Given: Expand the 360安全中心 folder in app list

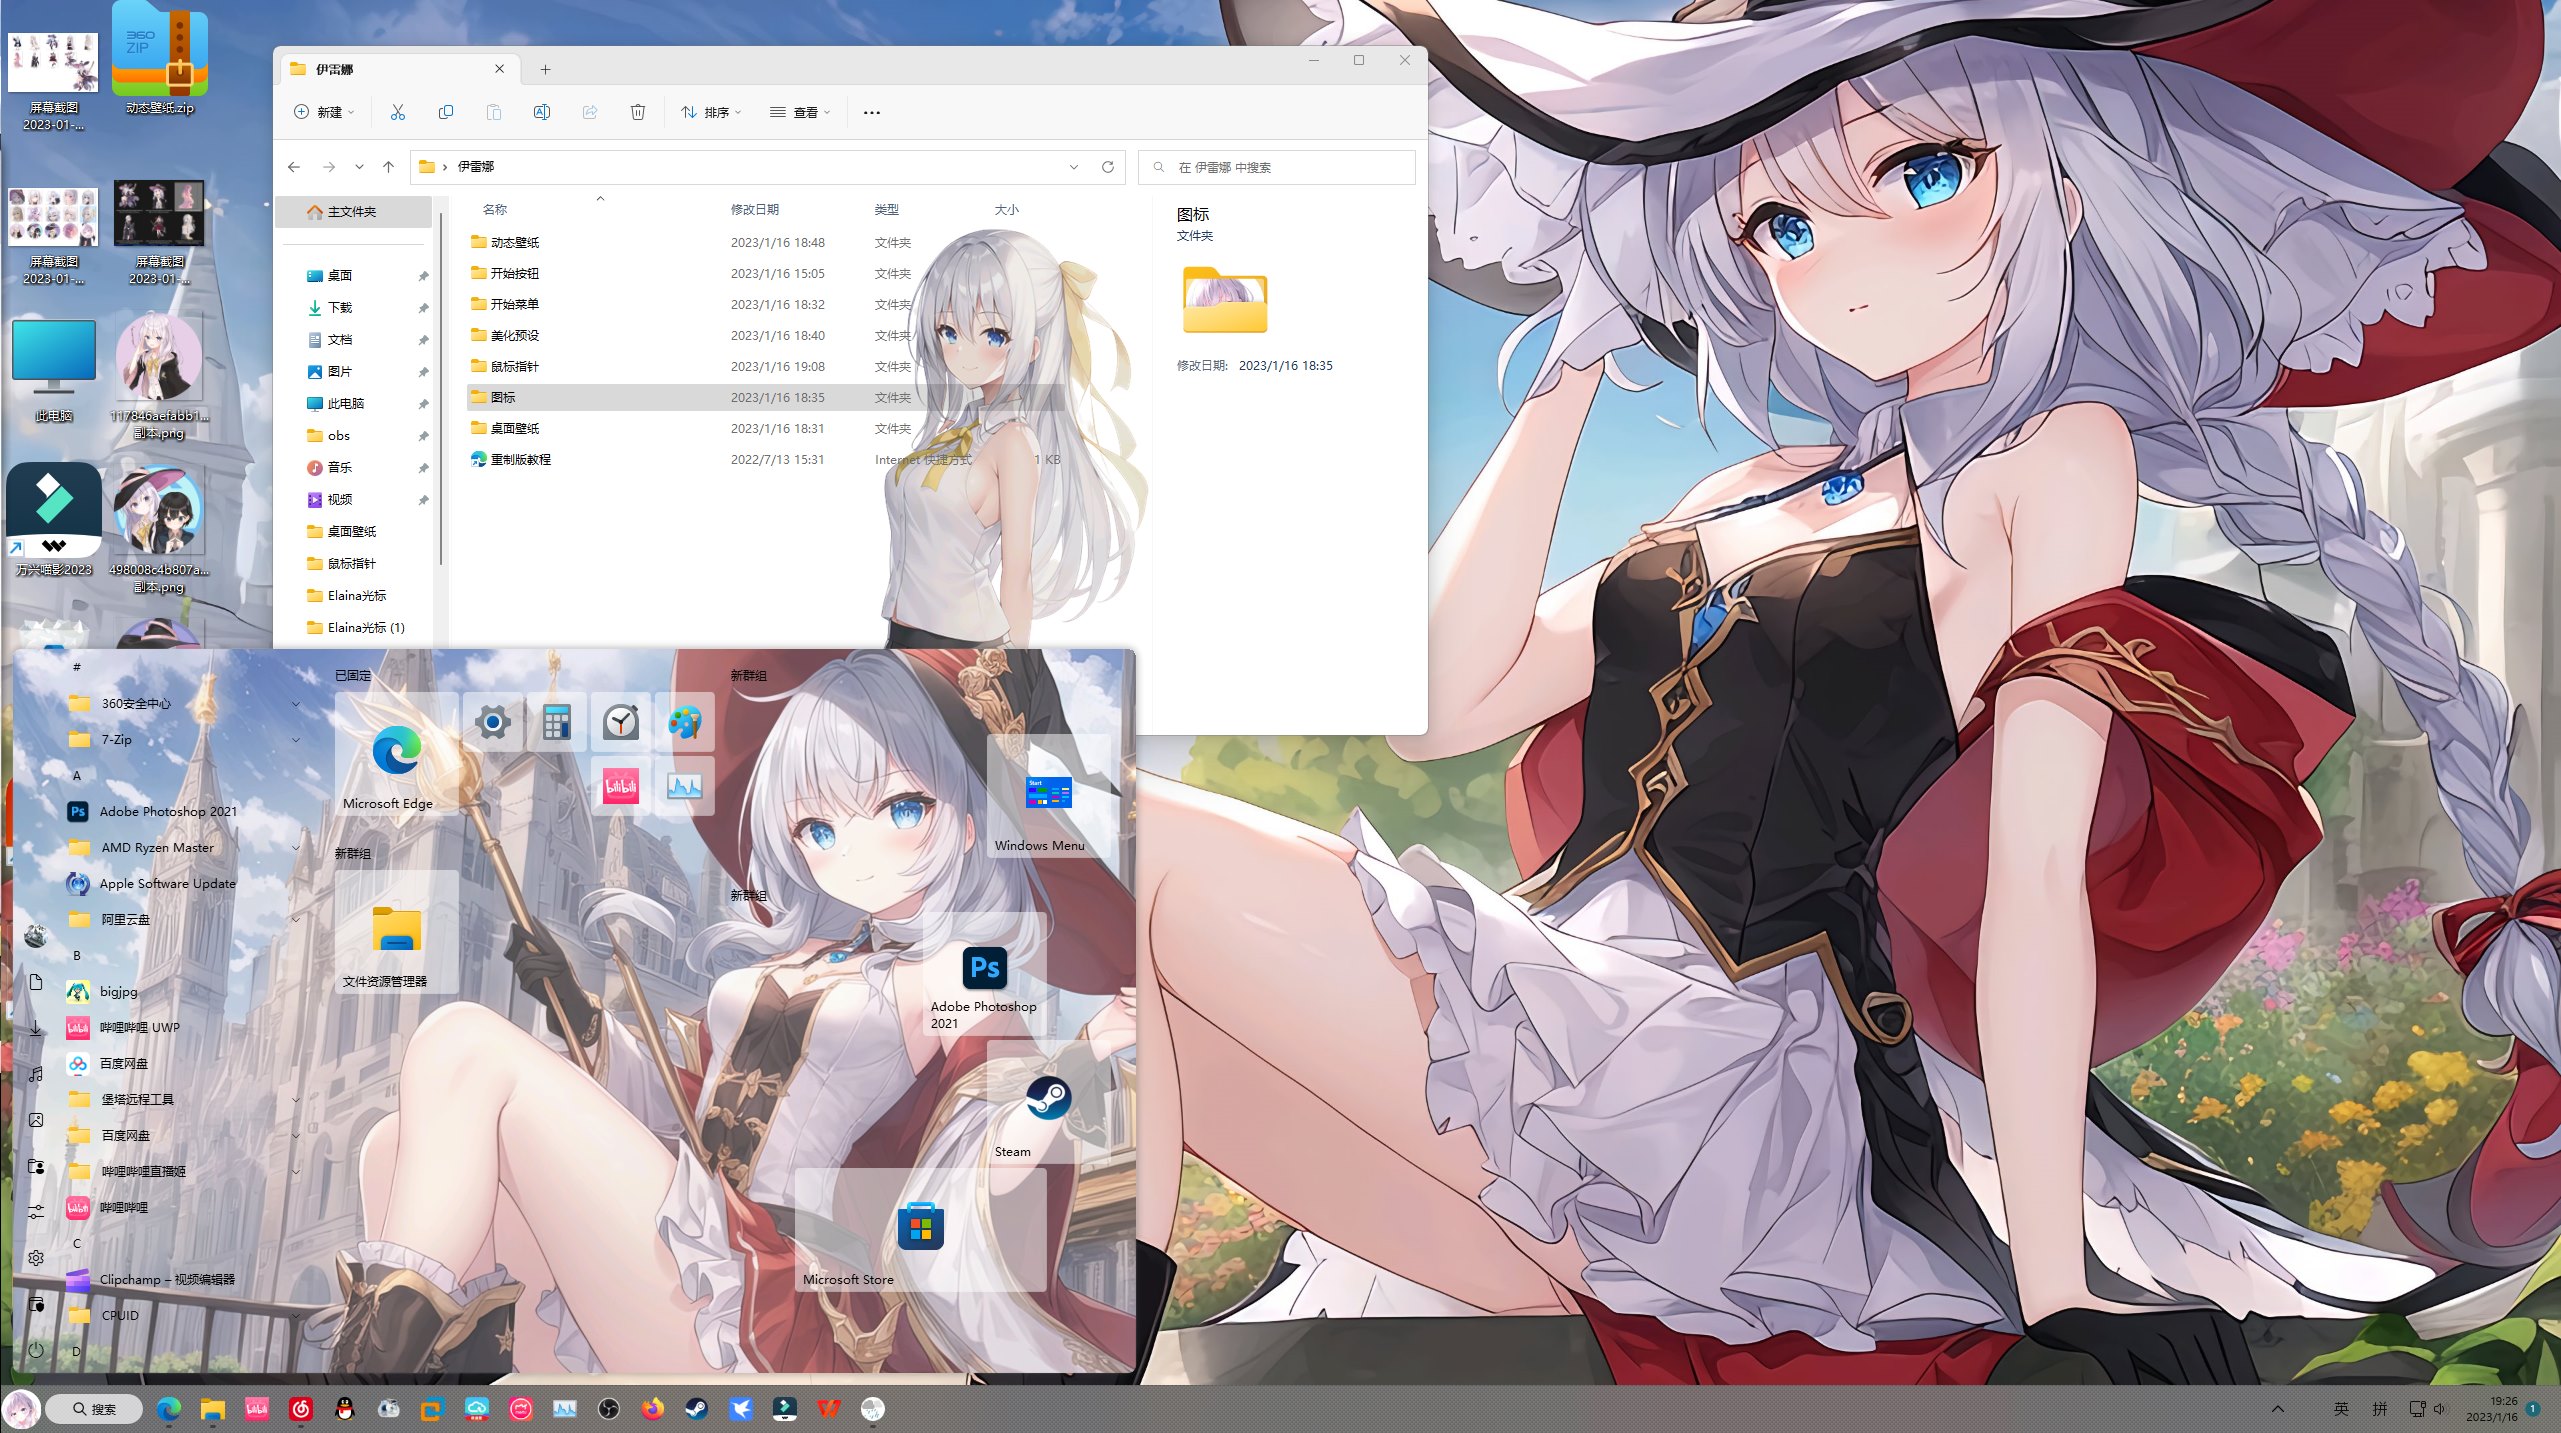Looking at the screenshot, I should [296, 704].
